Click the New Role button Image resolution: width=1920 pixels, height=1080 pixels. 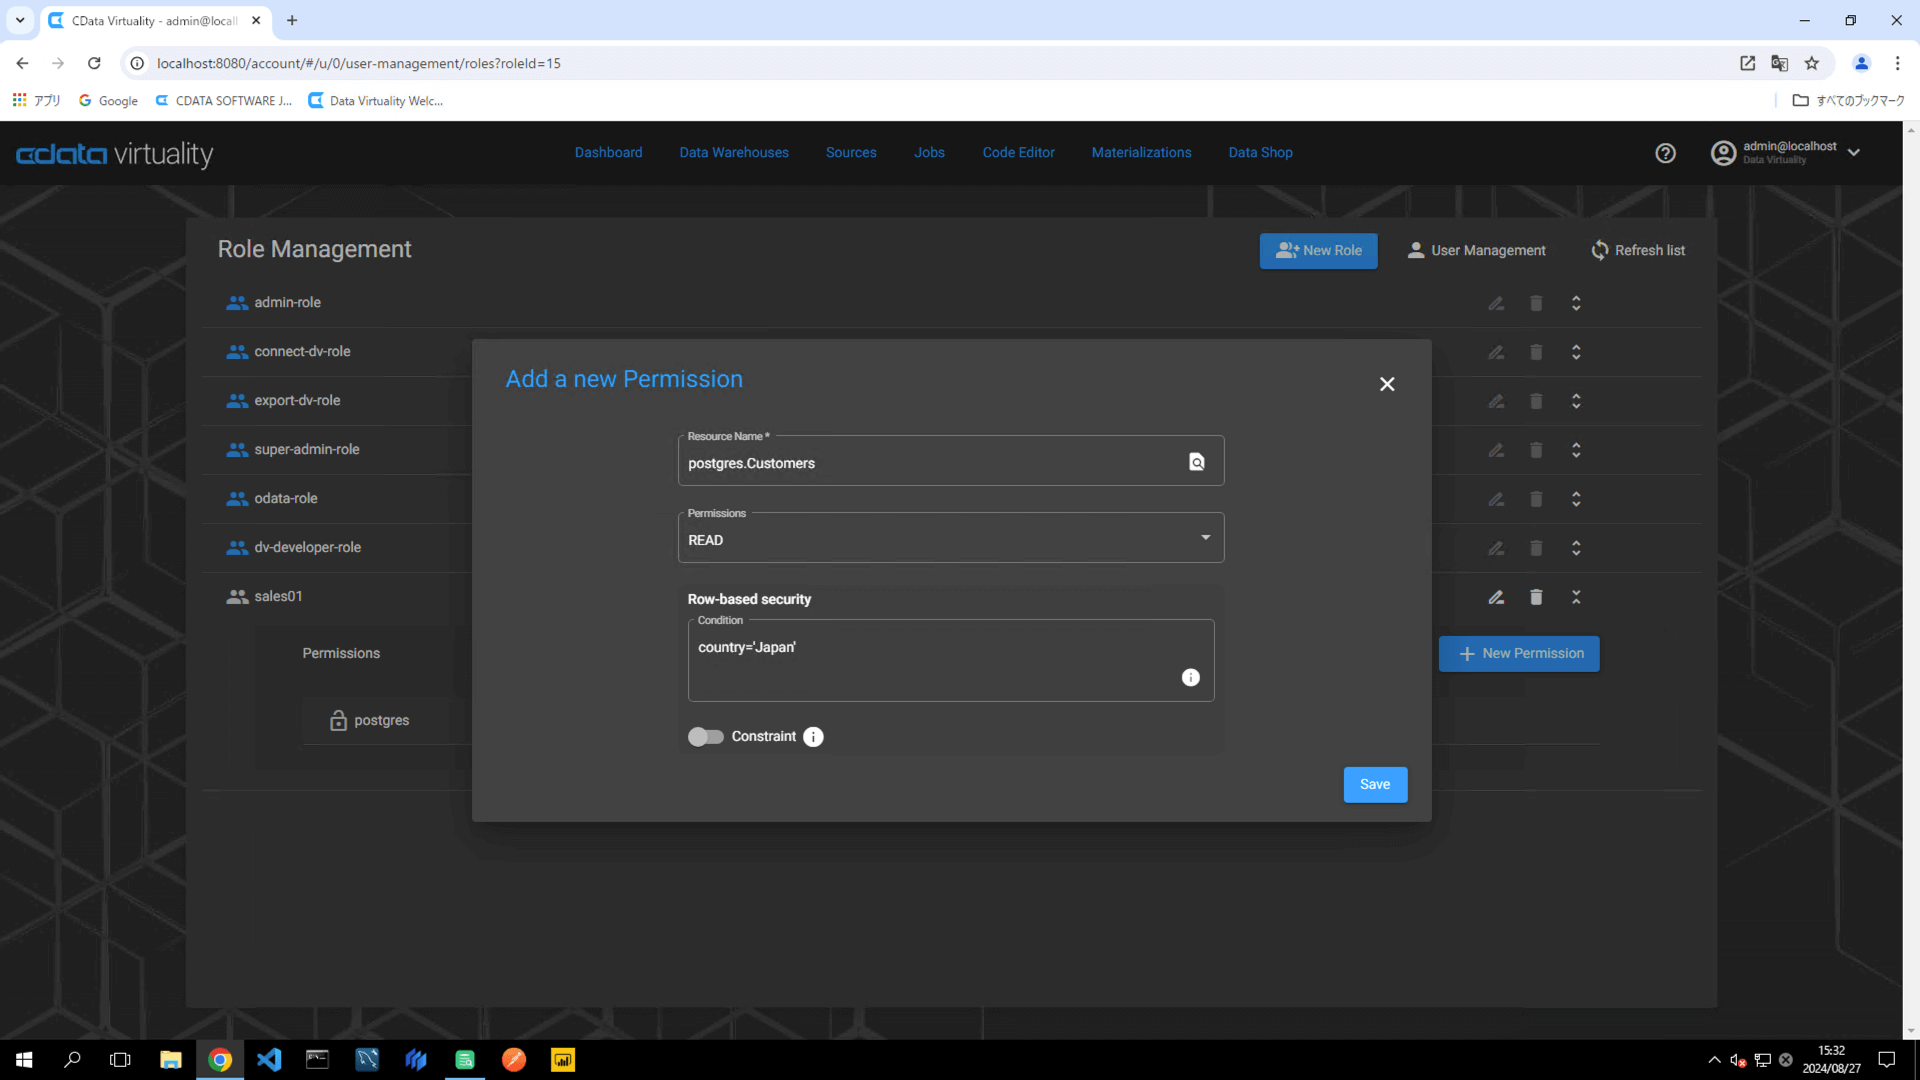click(1318, 251)
